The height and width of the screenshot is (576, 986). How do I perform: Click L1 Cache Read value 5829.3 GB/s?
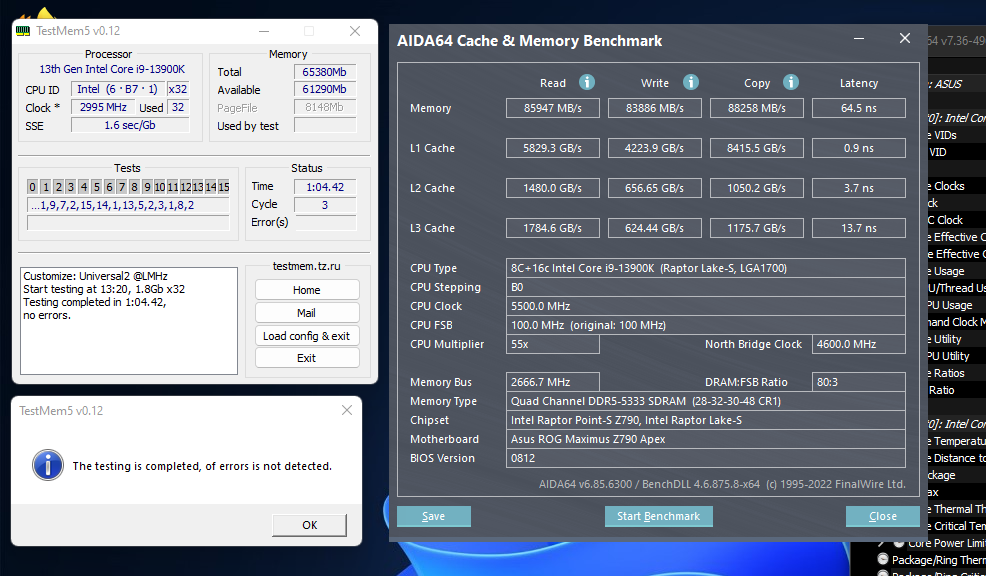click(x=553, y=148)
